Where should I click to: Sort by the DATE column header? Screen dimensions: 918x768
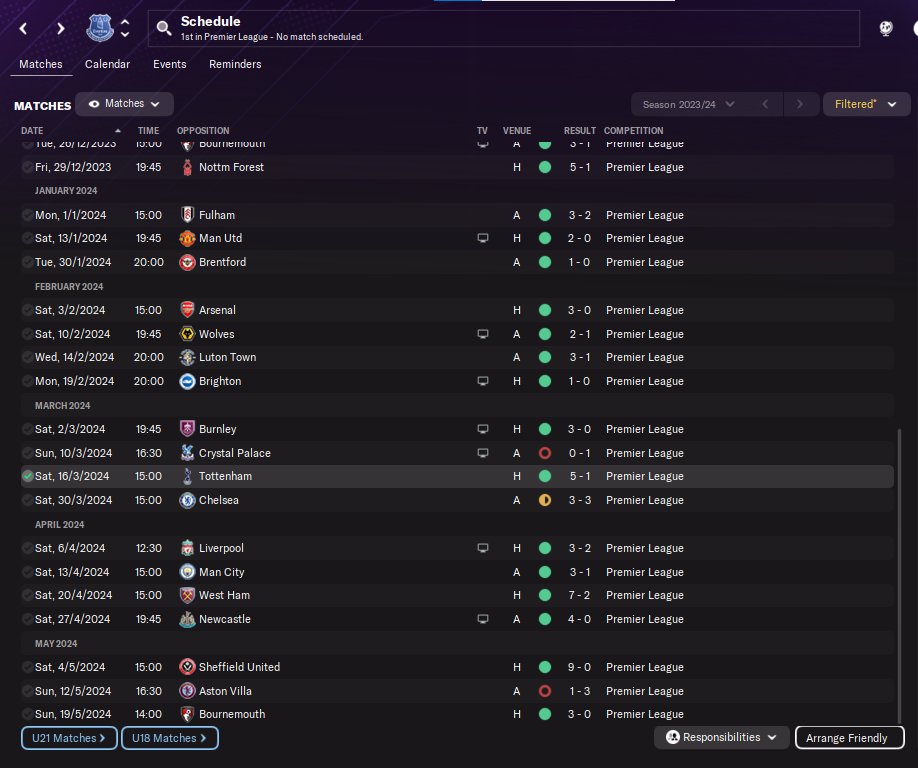(x=32, y=131)
